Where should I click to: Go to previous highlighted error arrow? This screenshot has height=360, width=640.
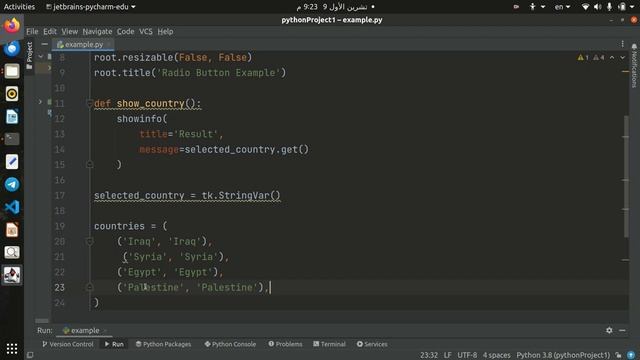tap(612, 58)
